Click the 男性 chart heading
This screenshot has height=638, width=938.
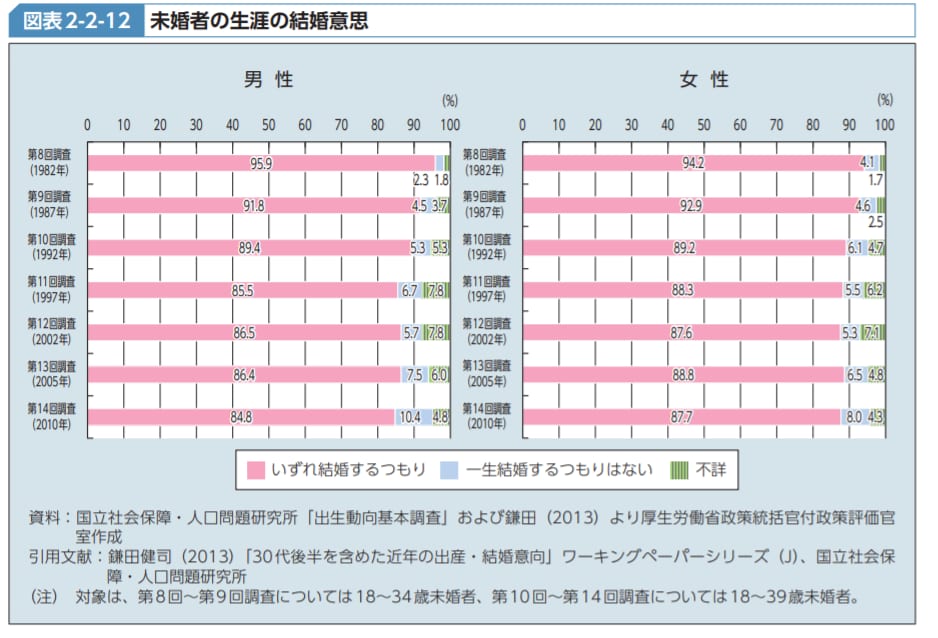coord(269,79)
